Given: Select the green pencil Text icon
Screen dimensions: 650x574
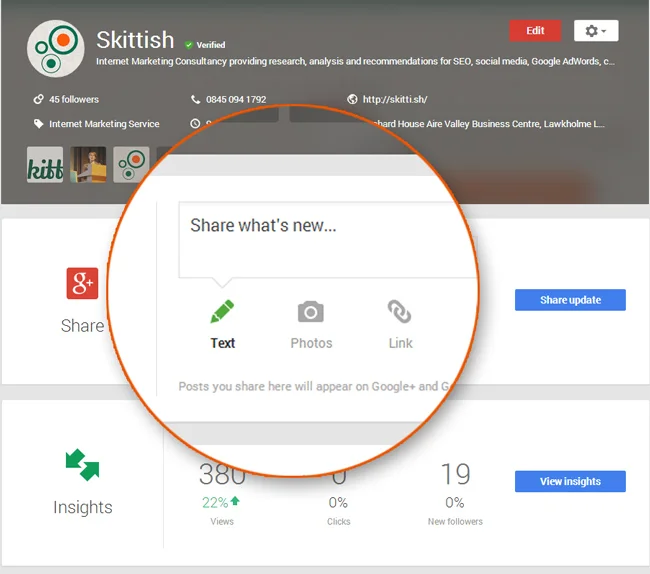Looking at the screenshot, I should (222, 311).
